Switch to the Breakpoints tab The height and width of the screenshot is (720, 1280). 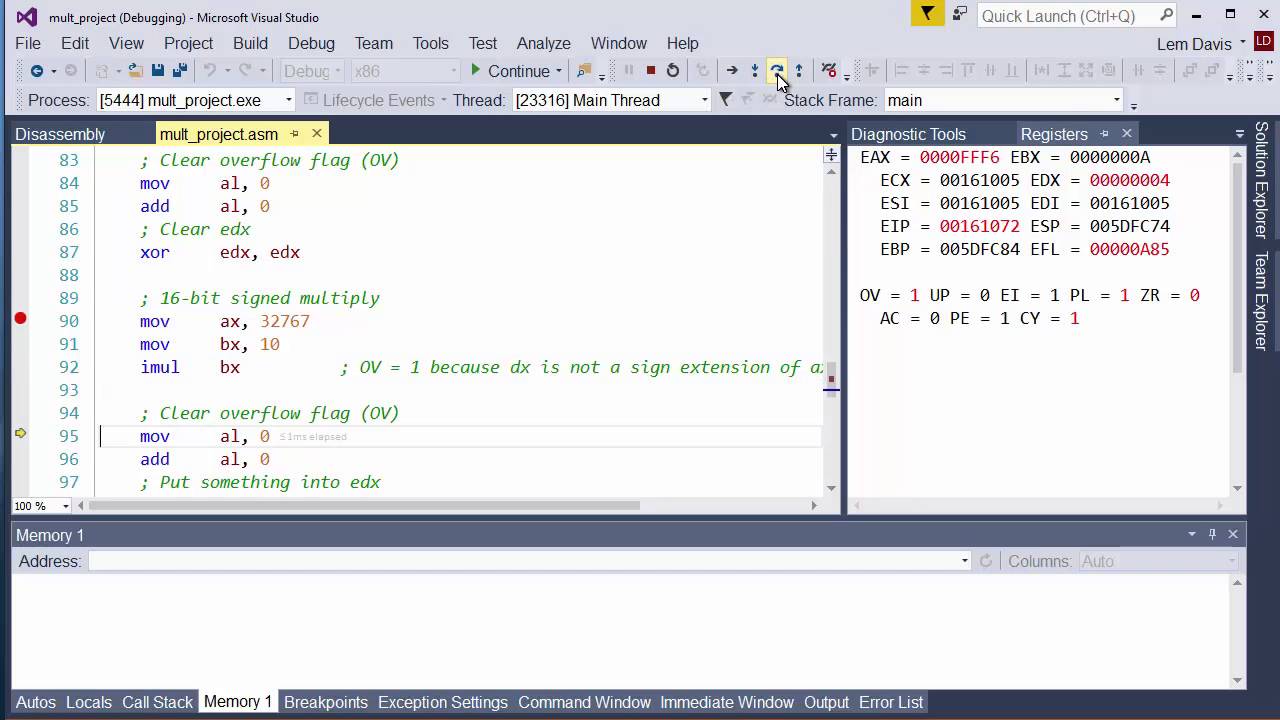(326, 702)
